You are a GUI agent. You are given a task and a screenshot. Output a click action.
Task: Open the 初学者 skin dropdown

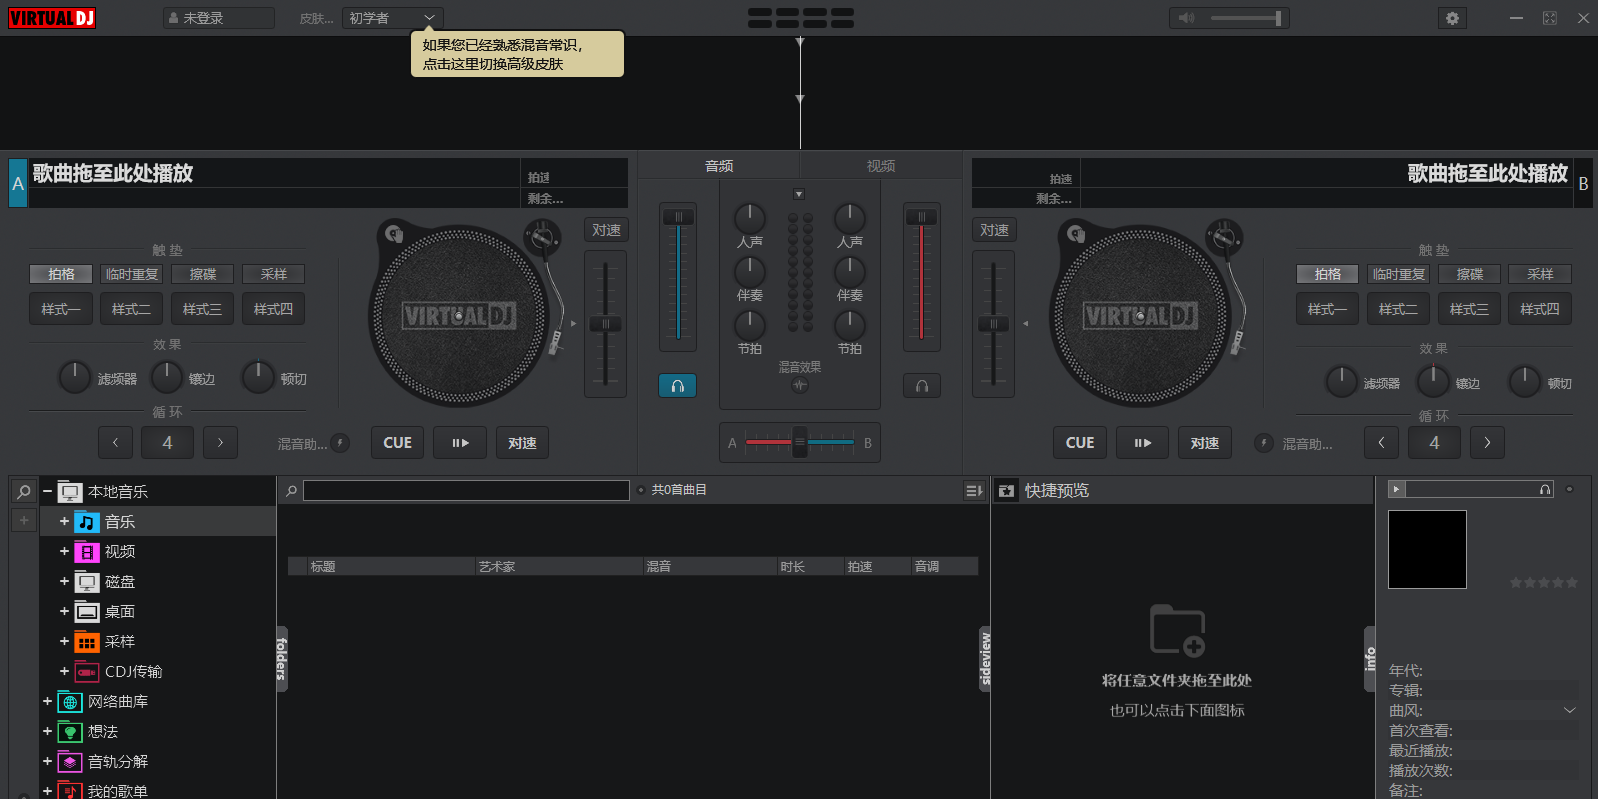[x=392, y=18]
